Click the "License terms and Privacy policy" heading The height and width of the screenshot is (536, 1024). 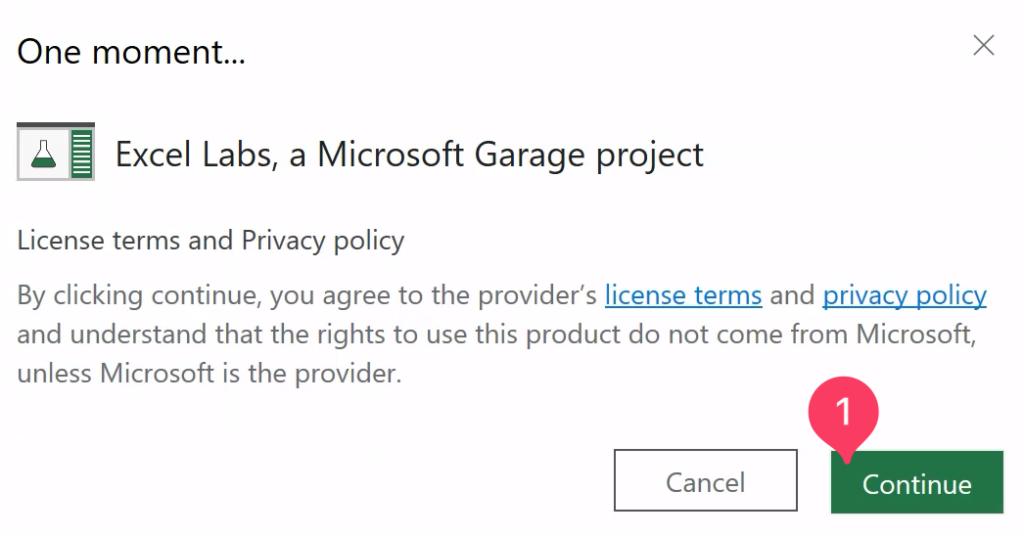[211, 241]
